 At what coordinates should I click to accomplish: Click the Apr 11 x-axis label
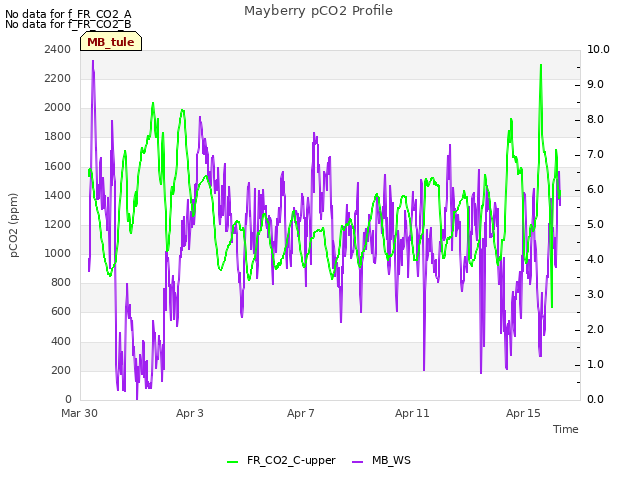point(412,413)
